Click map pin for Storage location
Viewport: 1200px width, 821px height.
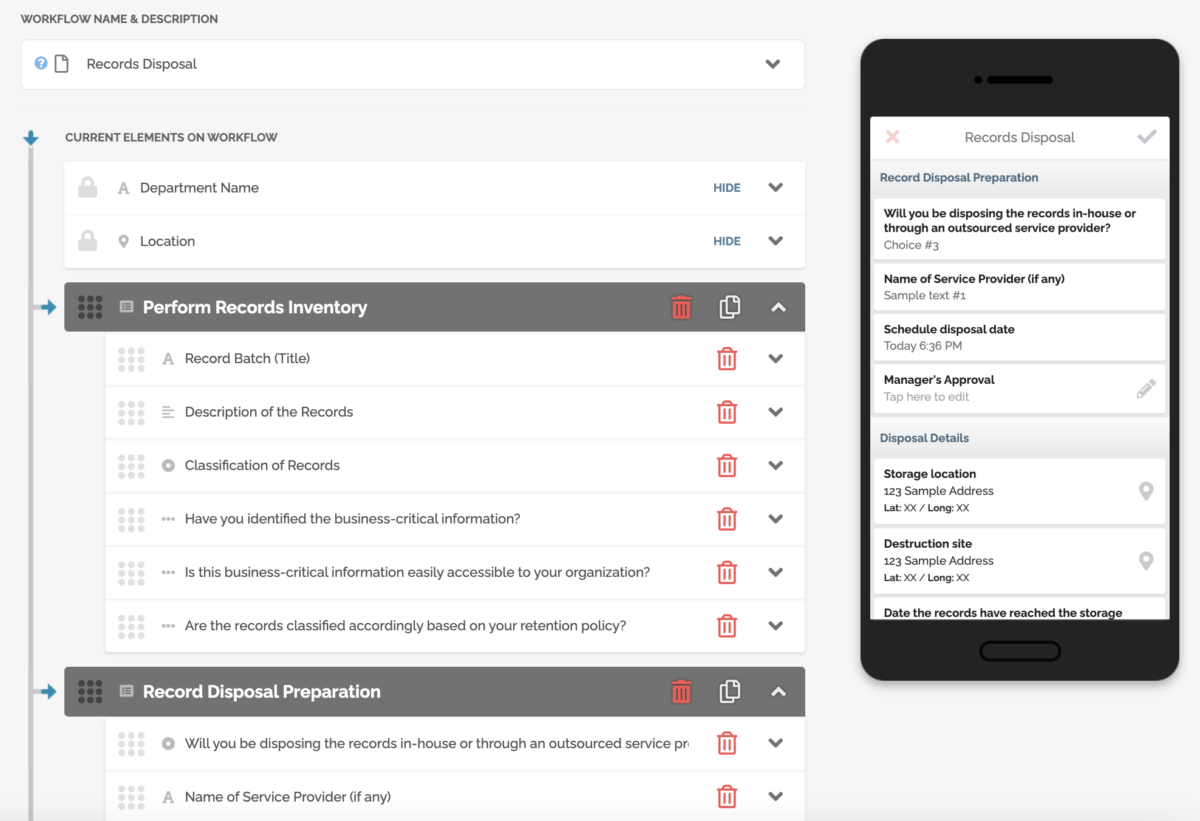point(1146,491)
